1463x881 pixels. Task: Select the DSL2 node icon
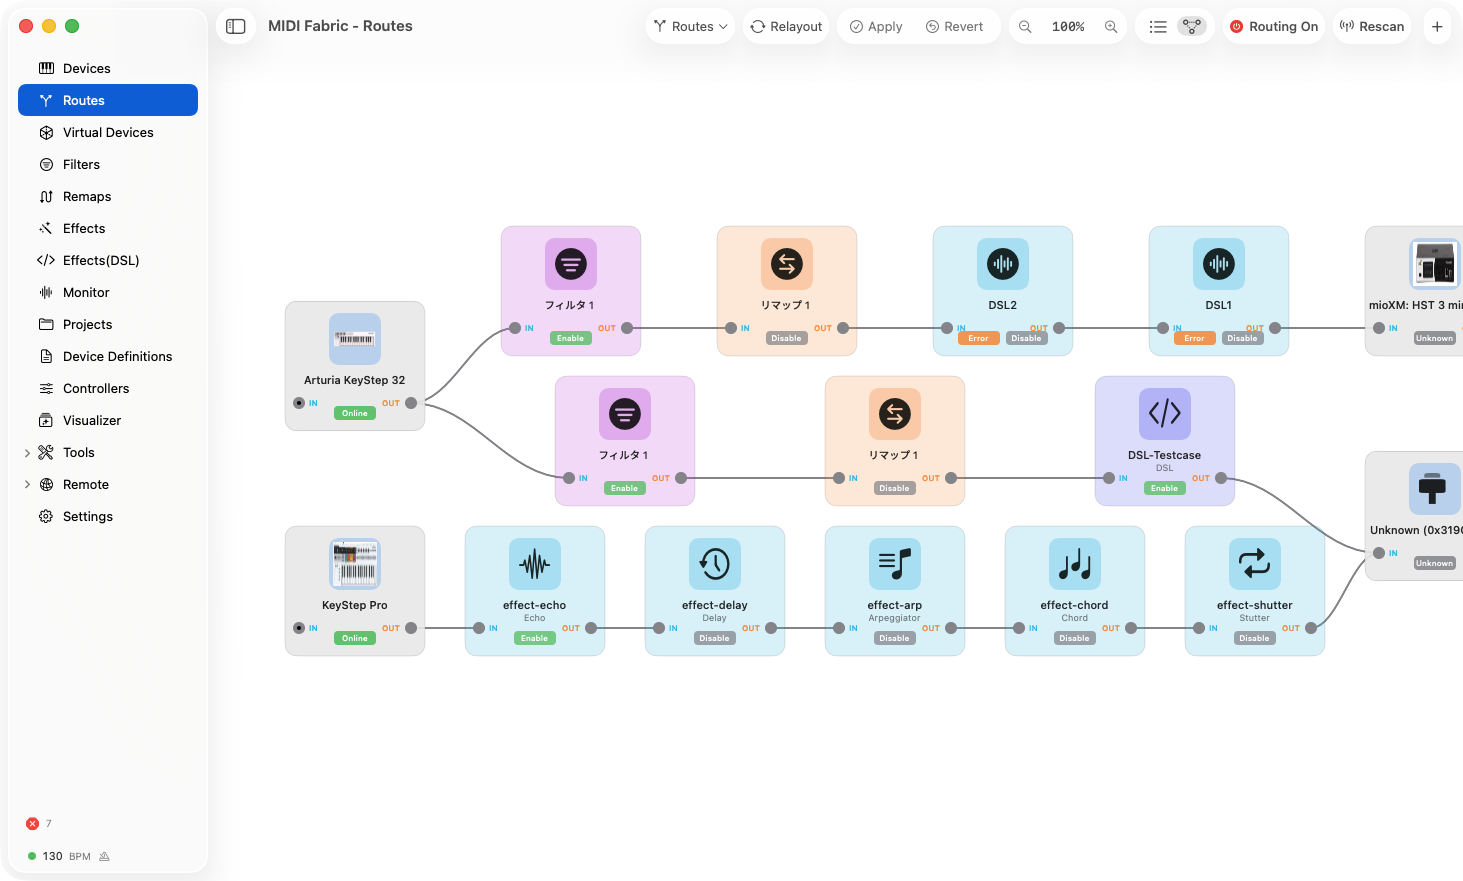1003,264
